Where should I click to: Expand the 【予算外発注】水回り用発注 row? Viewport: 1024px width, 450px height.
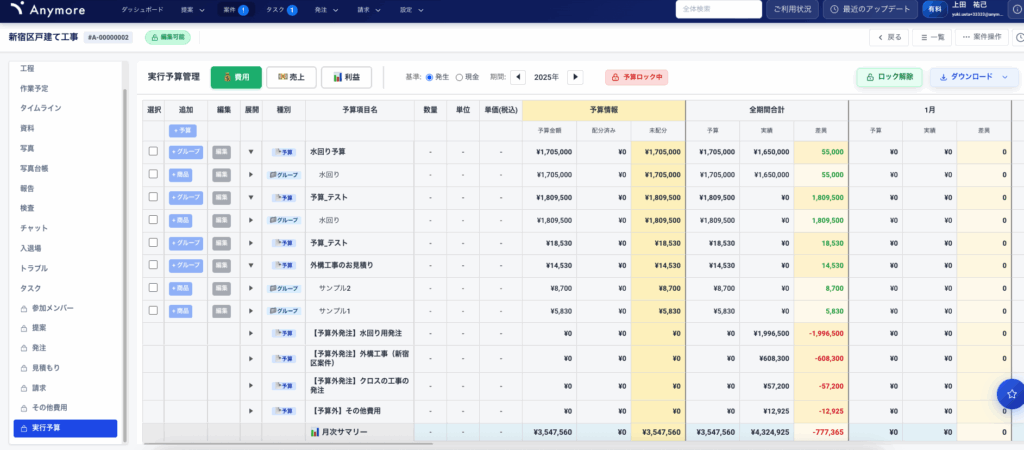tap(251, 334)
